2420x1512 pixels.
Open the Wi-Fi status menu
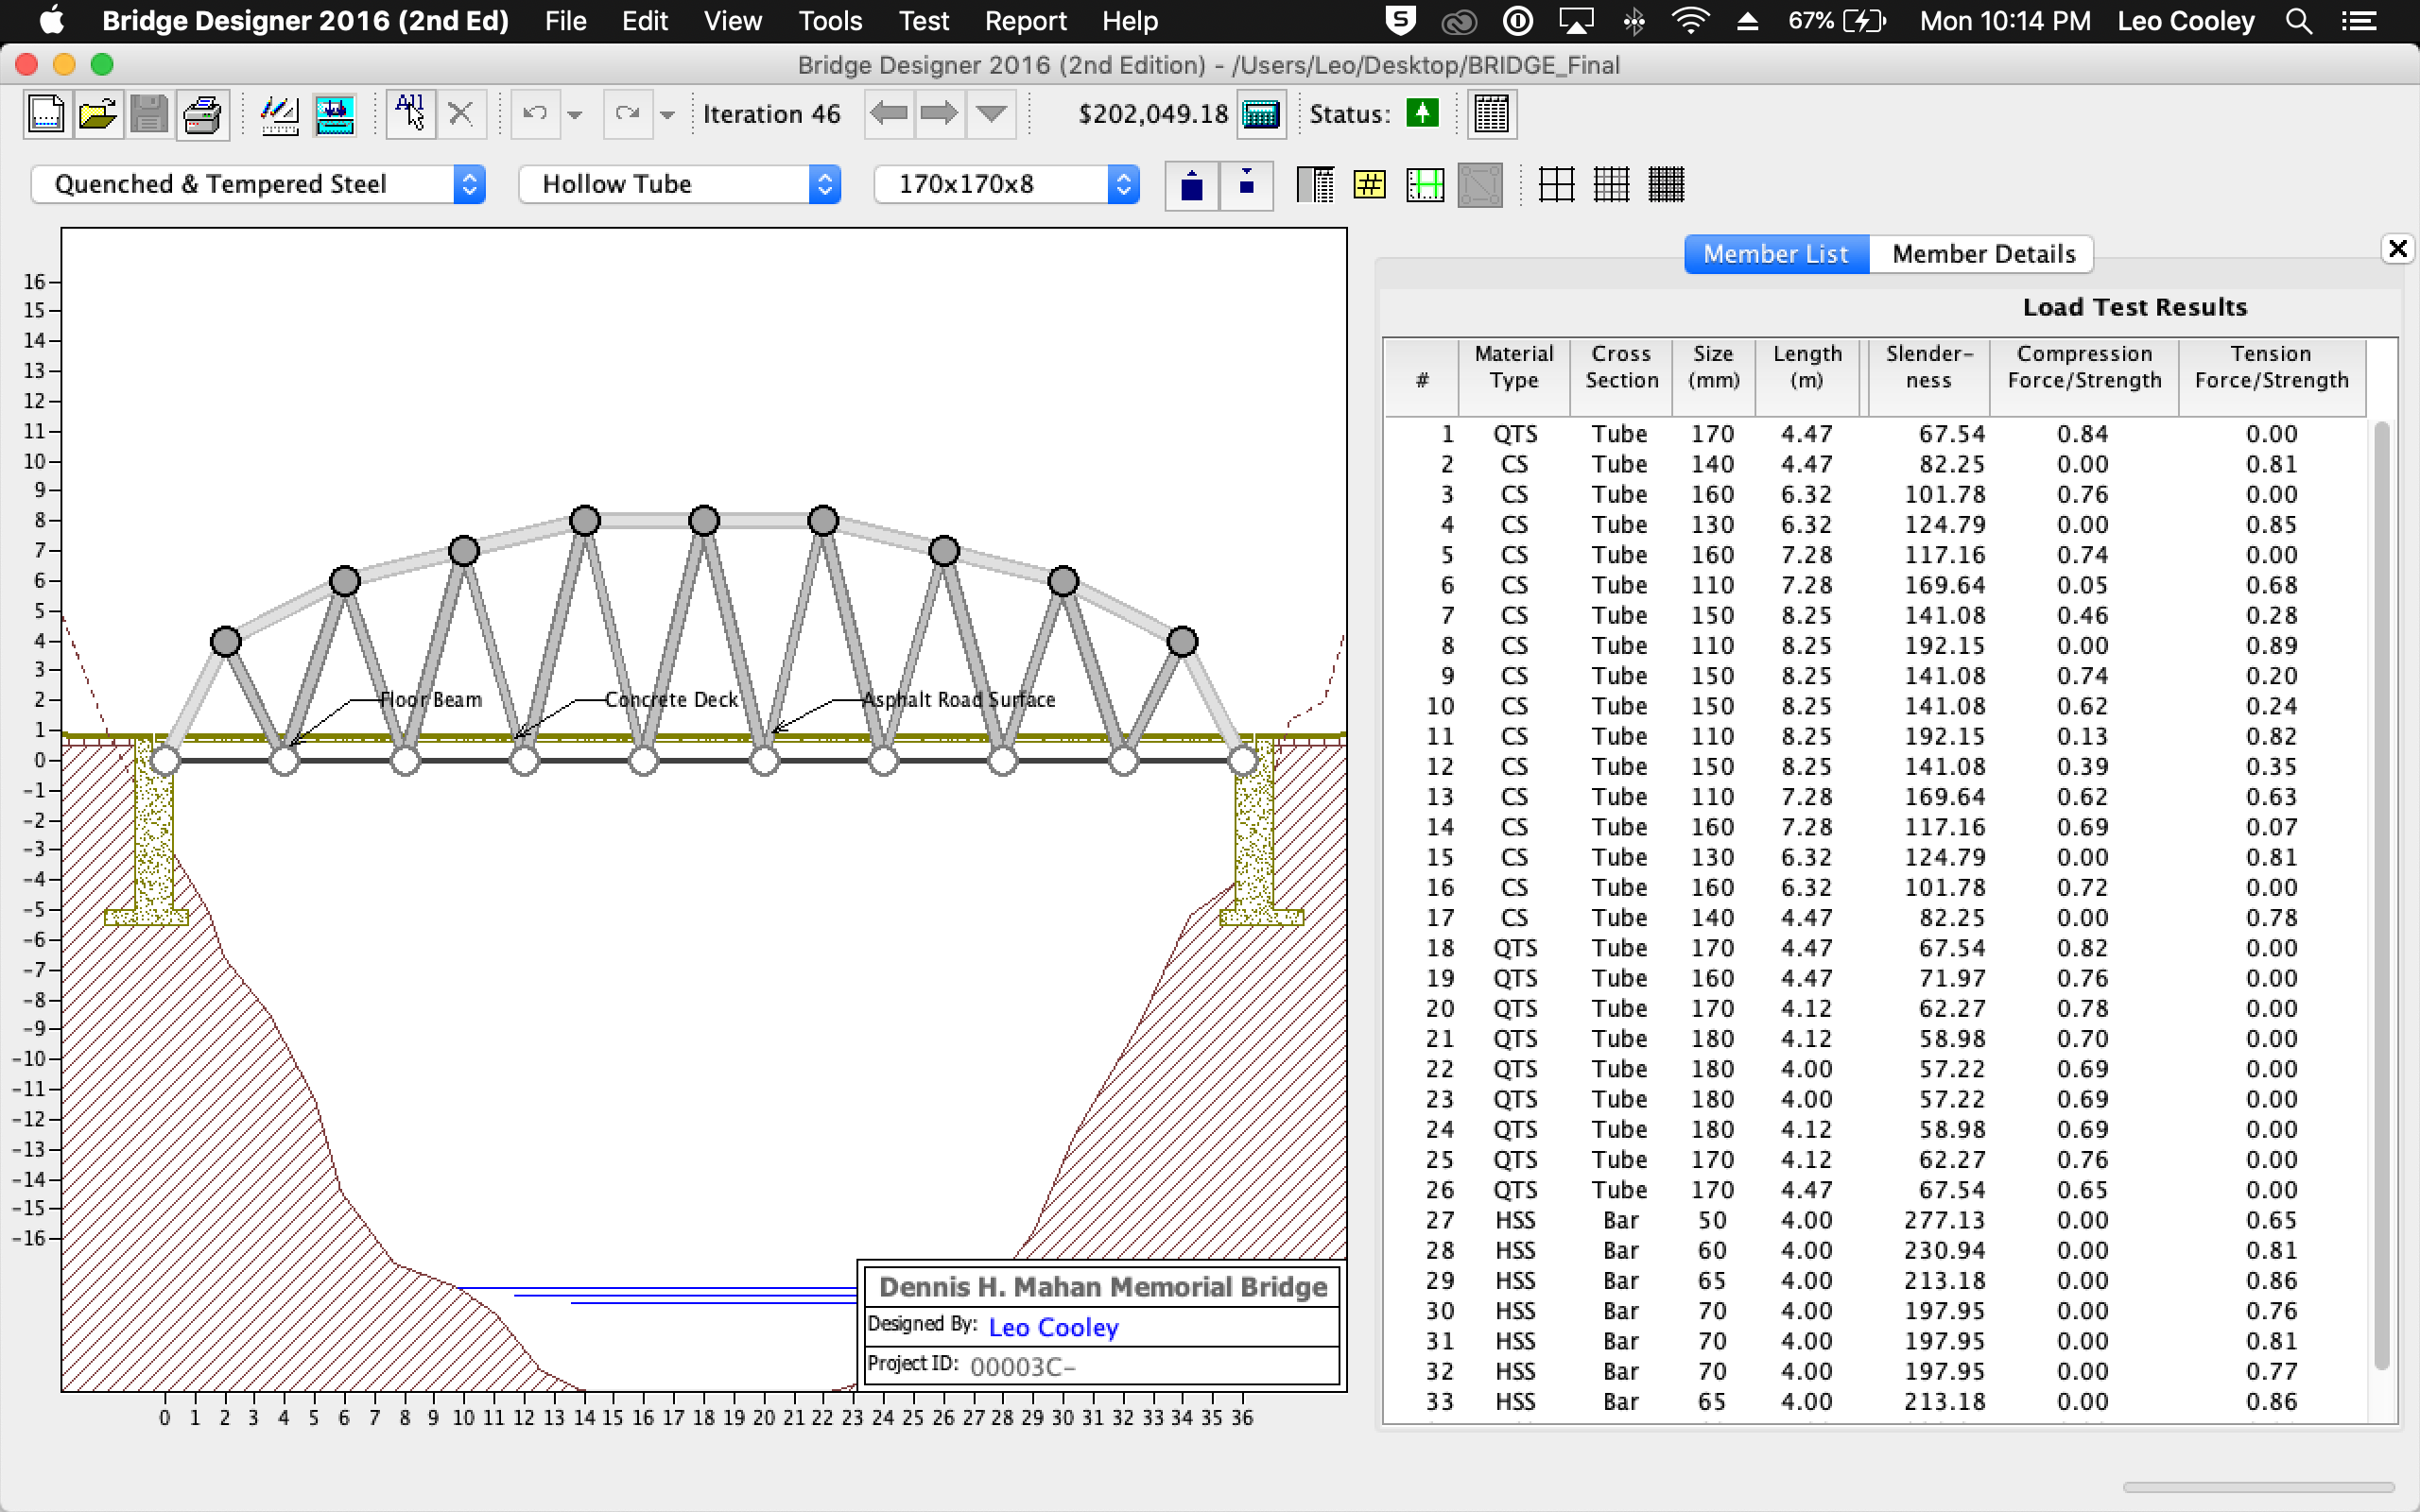coord(1690,21)
